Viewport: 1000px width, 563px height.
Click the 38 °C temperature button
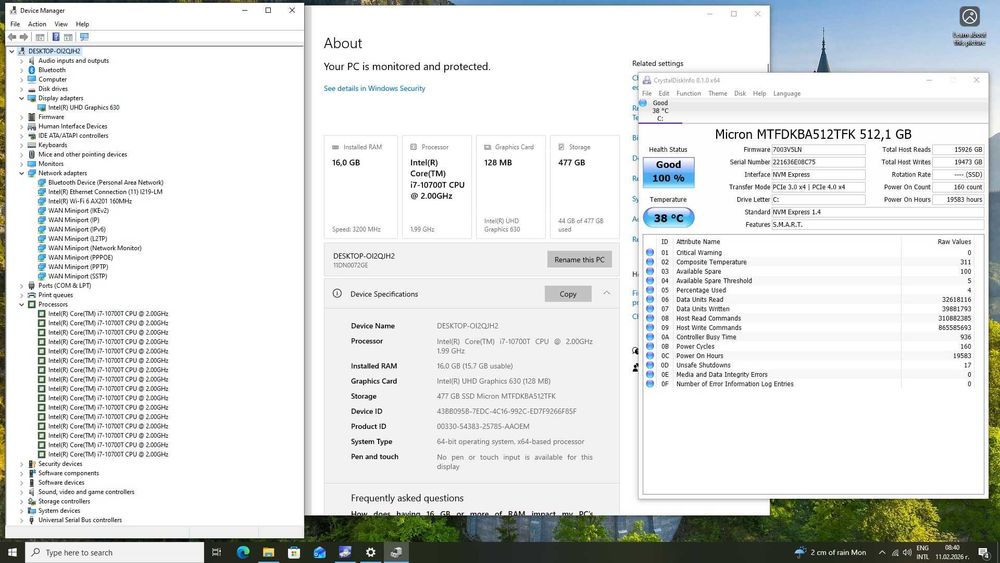(668, 218)
